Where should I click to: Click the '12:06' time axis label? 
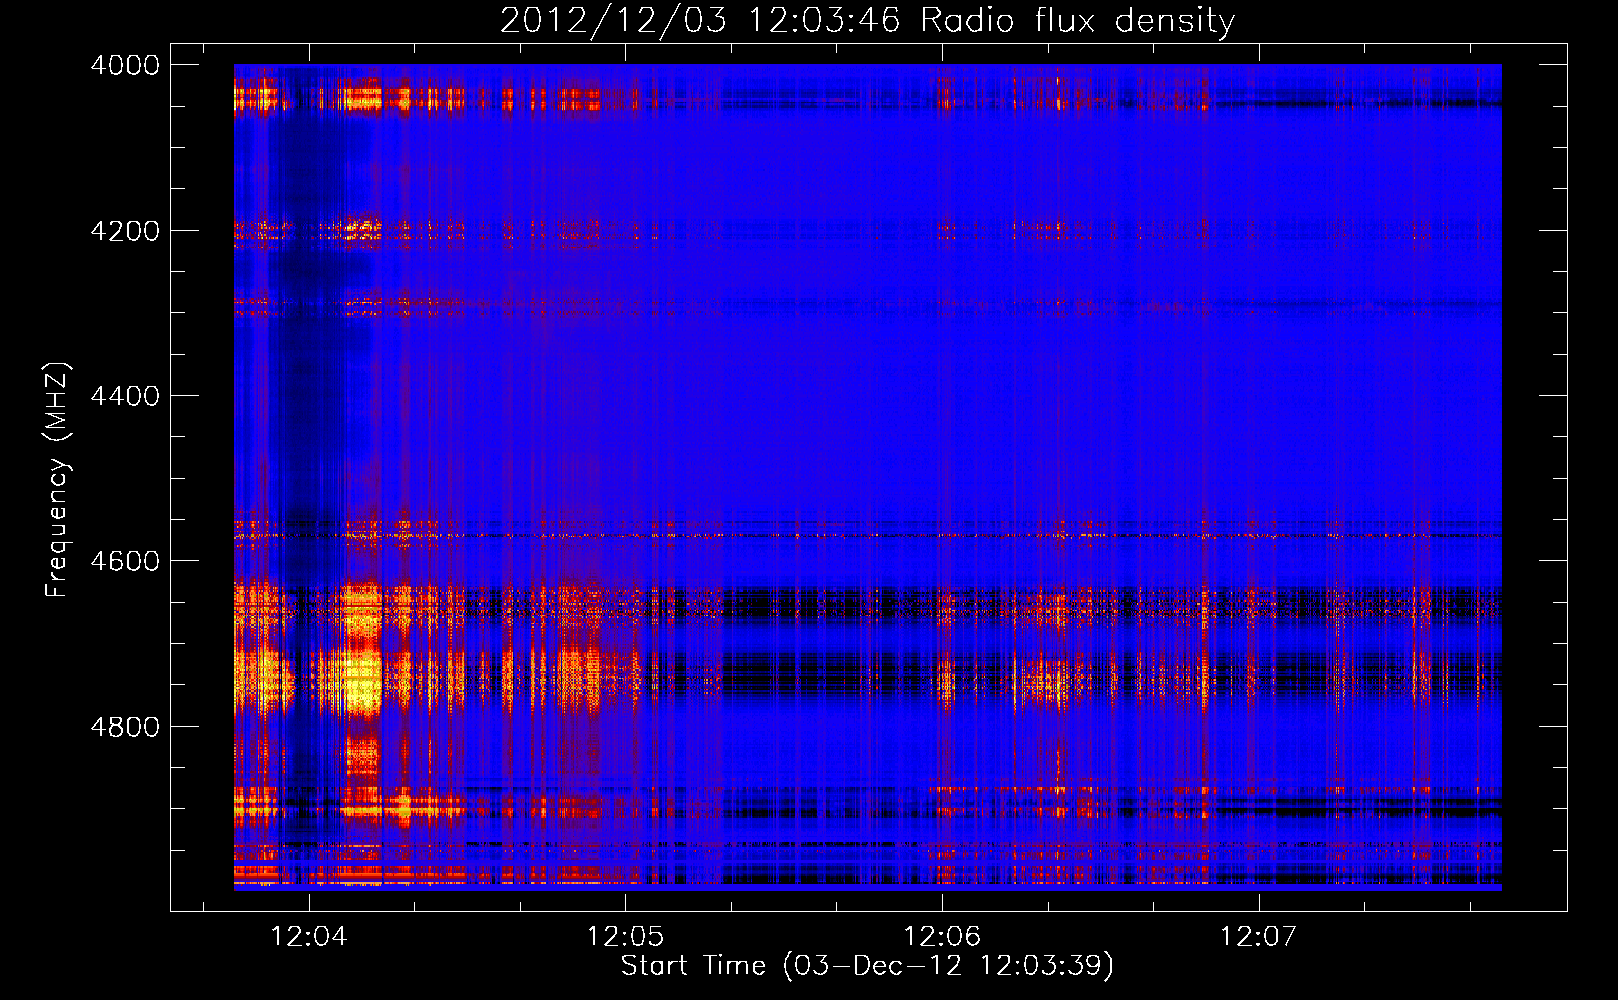coord(942,937)
